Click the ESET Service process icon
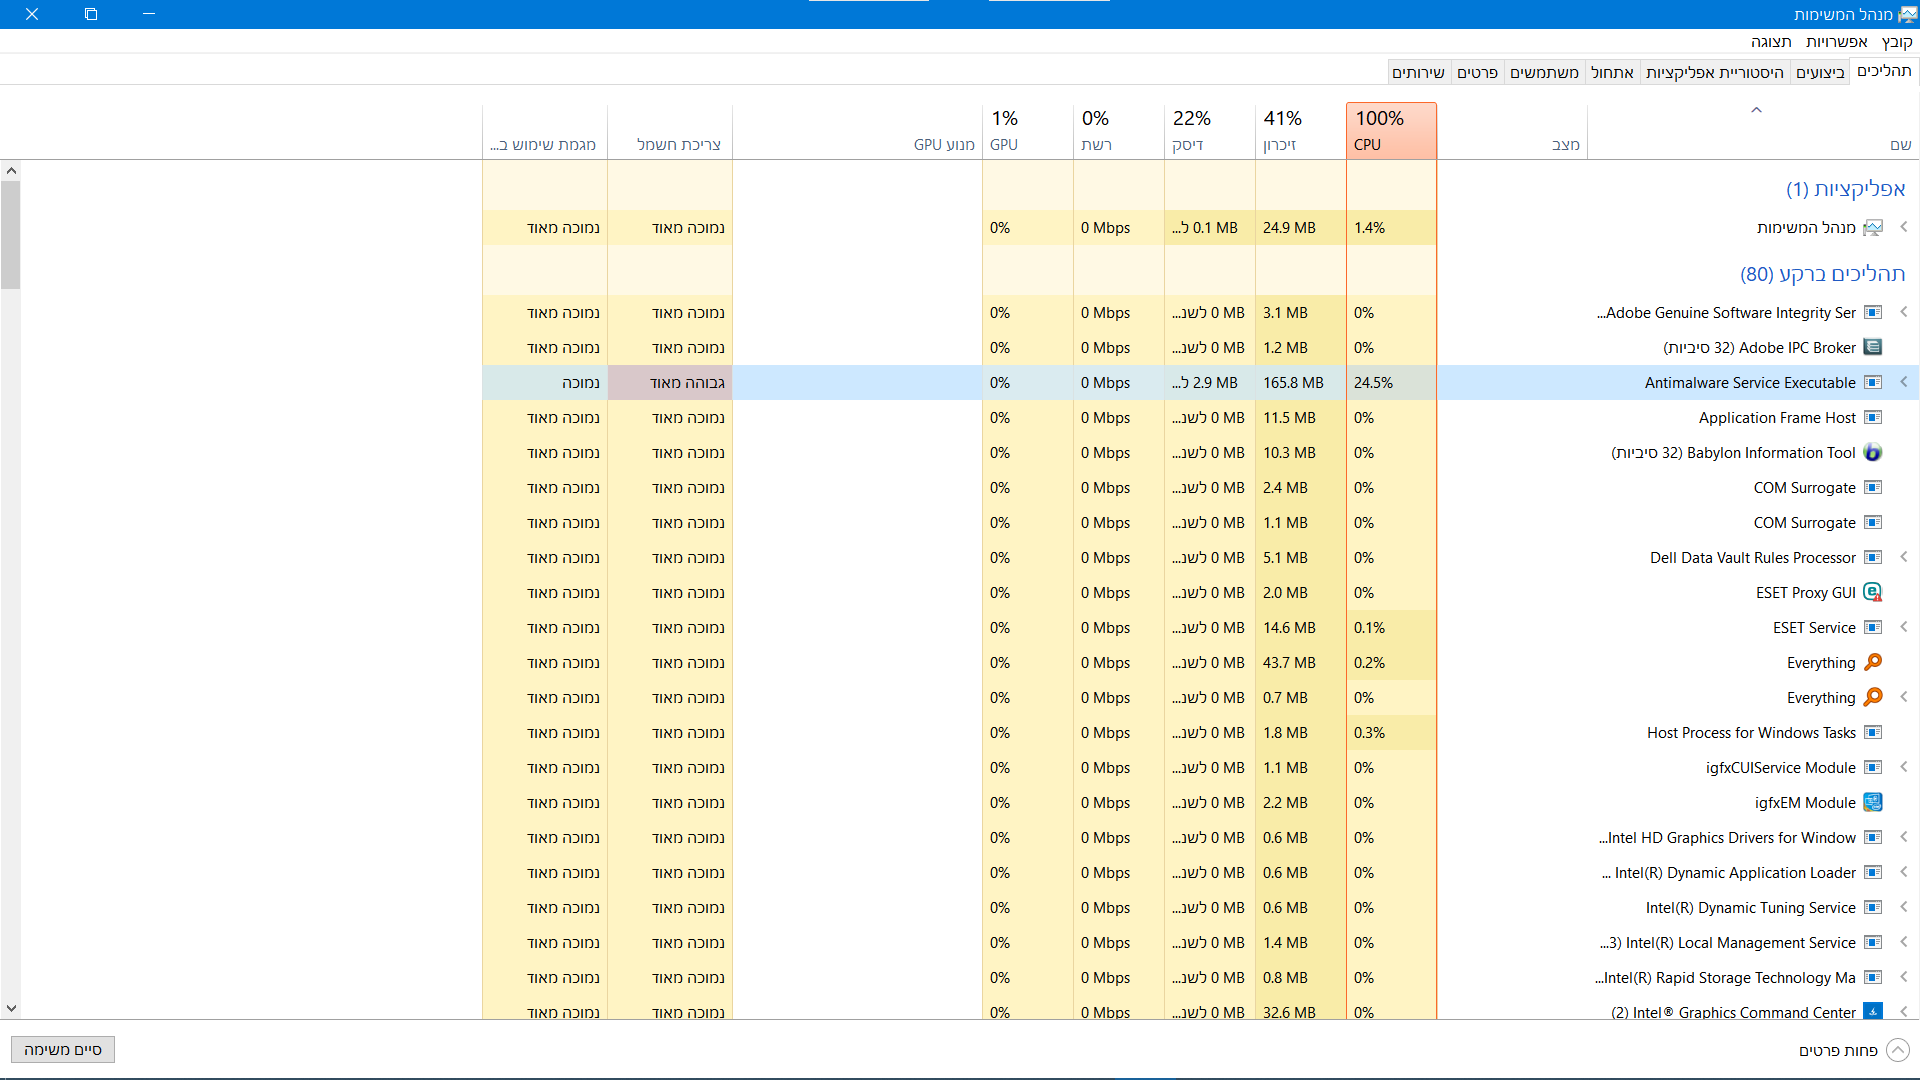Screen dimensions: 1920x1080 (1873, 628)
